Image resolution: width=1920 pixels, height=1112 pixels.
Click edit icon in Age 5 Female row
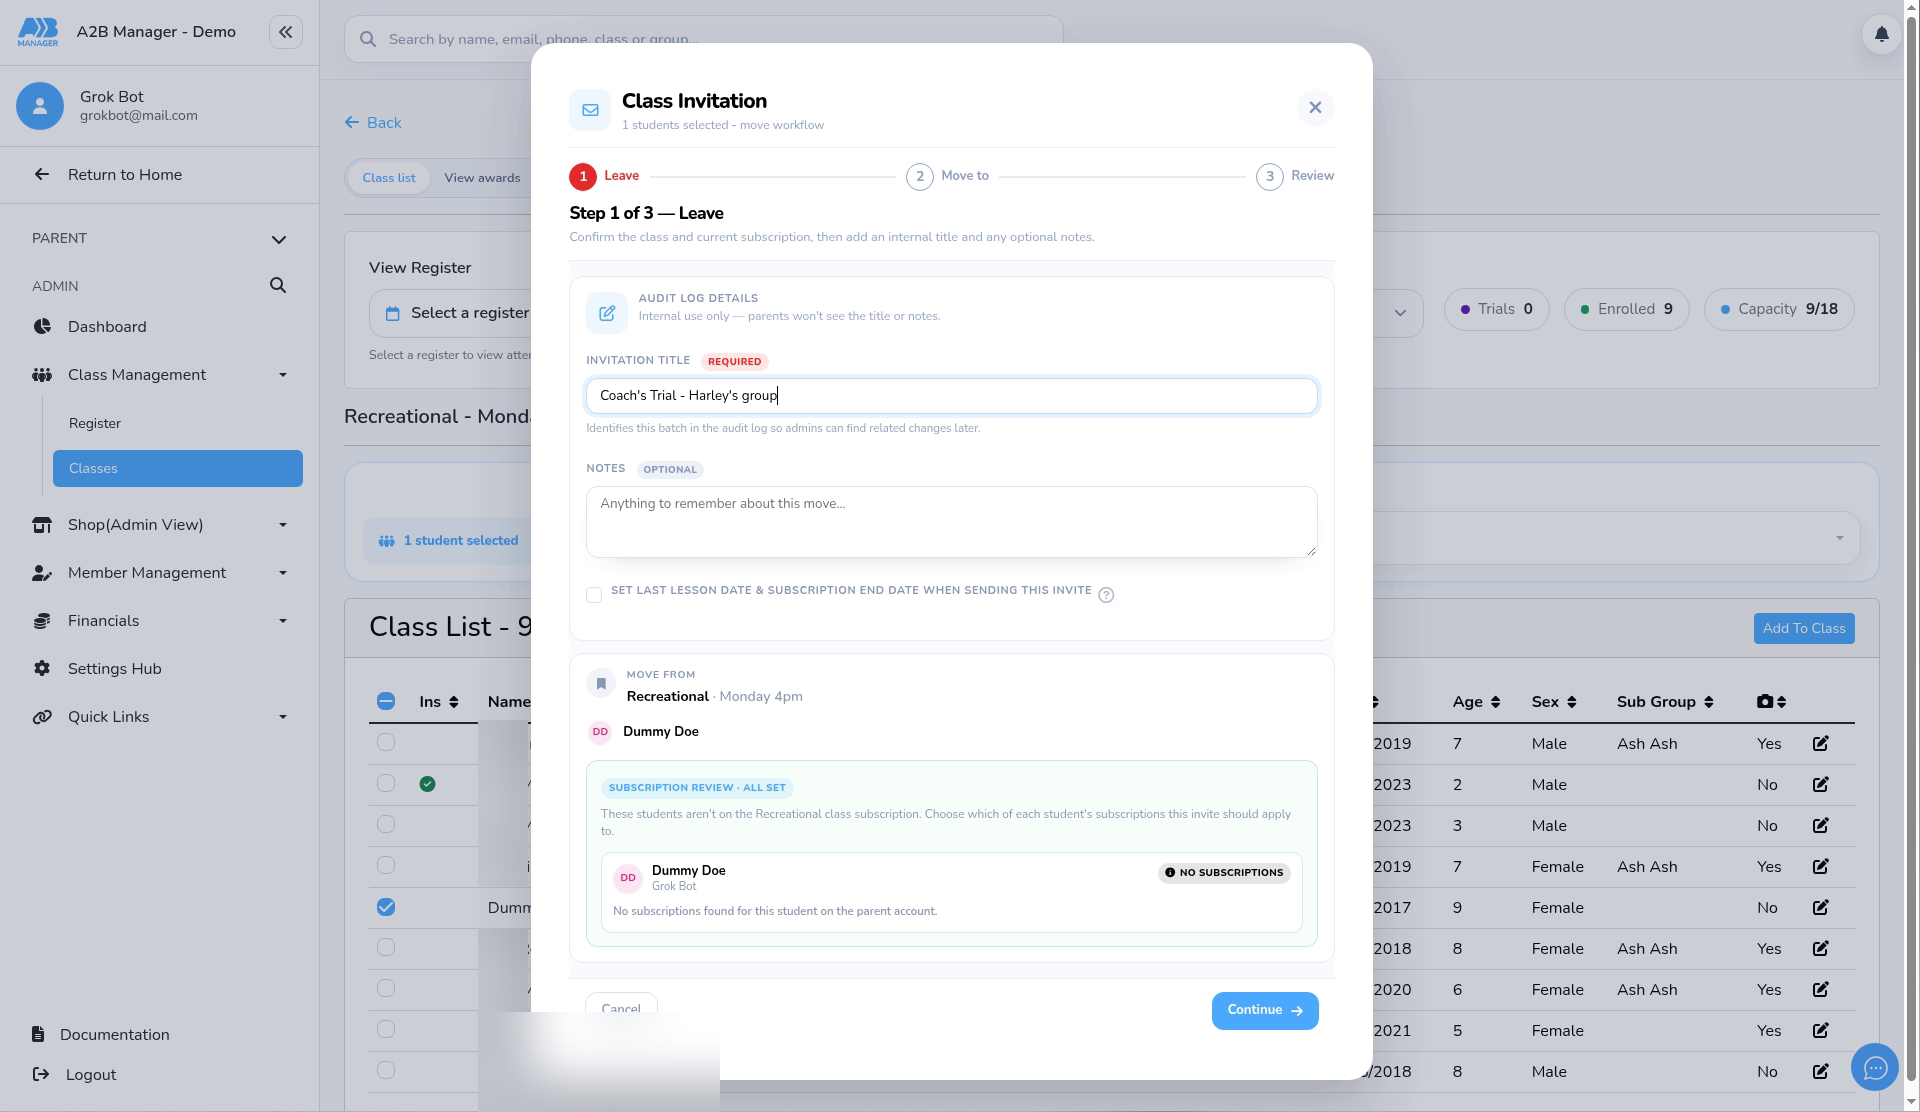[1820, 1031]
